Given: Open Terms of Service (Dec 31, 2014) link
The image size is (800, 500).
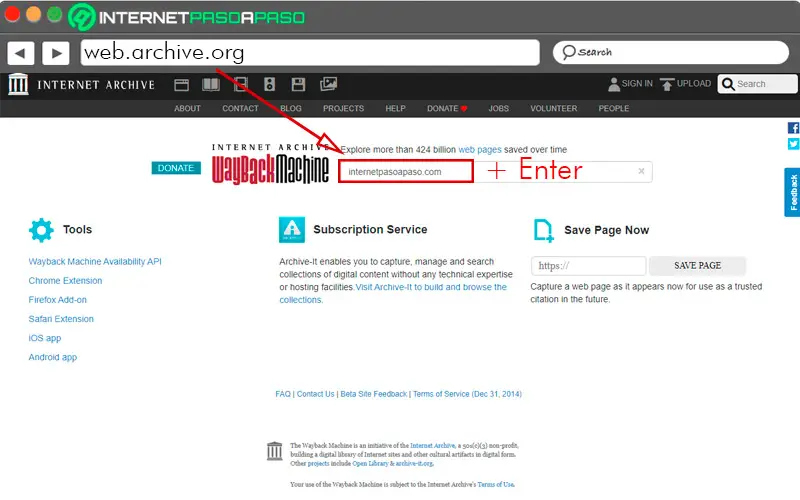Looking at the screenshot, I should click(467, 394).
